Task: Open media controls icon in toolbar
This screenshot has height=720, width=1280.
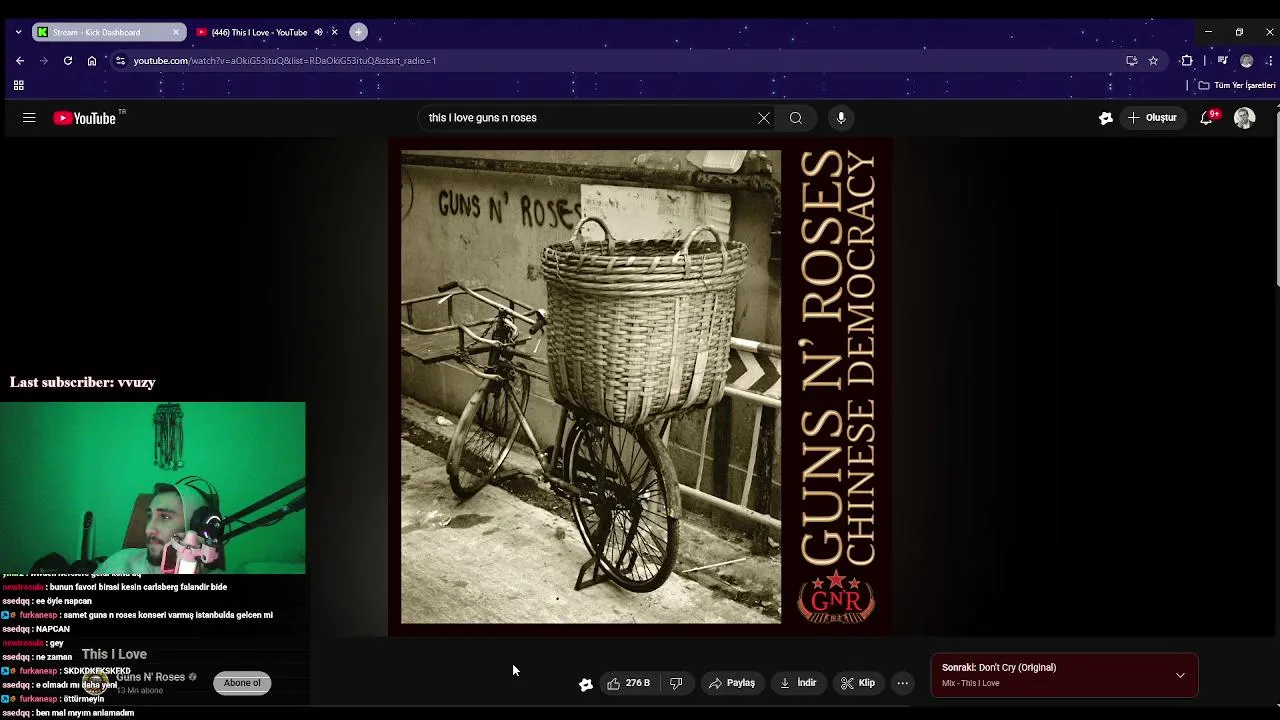Action: 1222,61
